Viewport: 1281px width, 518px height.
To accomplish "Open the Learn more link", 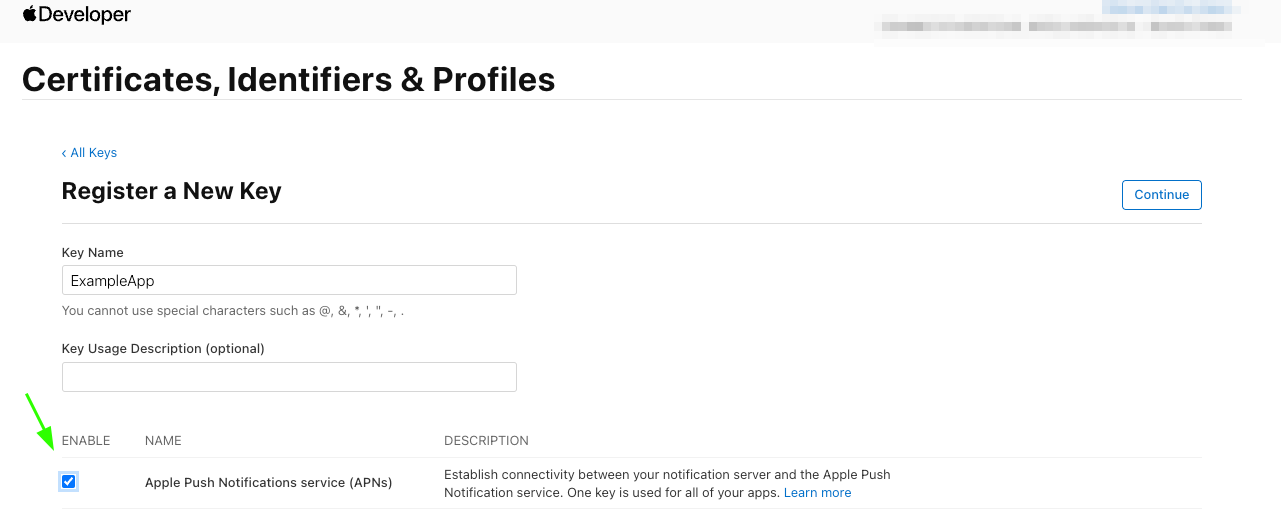I will (x=817, y=493).
